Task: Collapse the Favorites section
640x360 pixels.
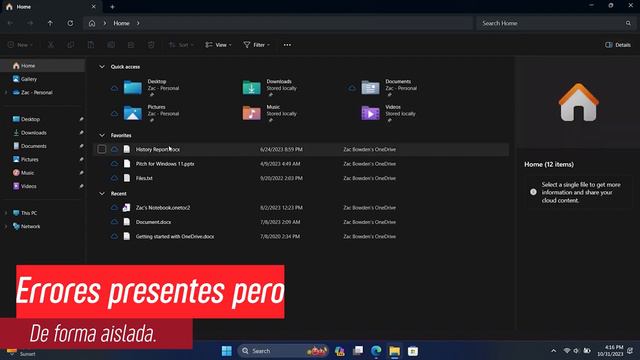Action: tap(102, 135)
